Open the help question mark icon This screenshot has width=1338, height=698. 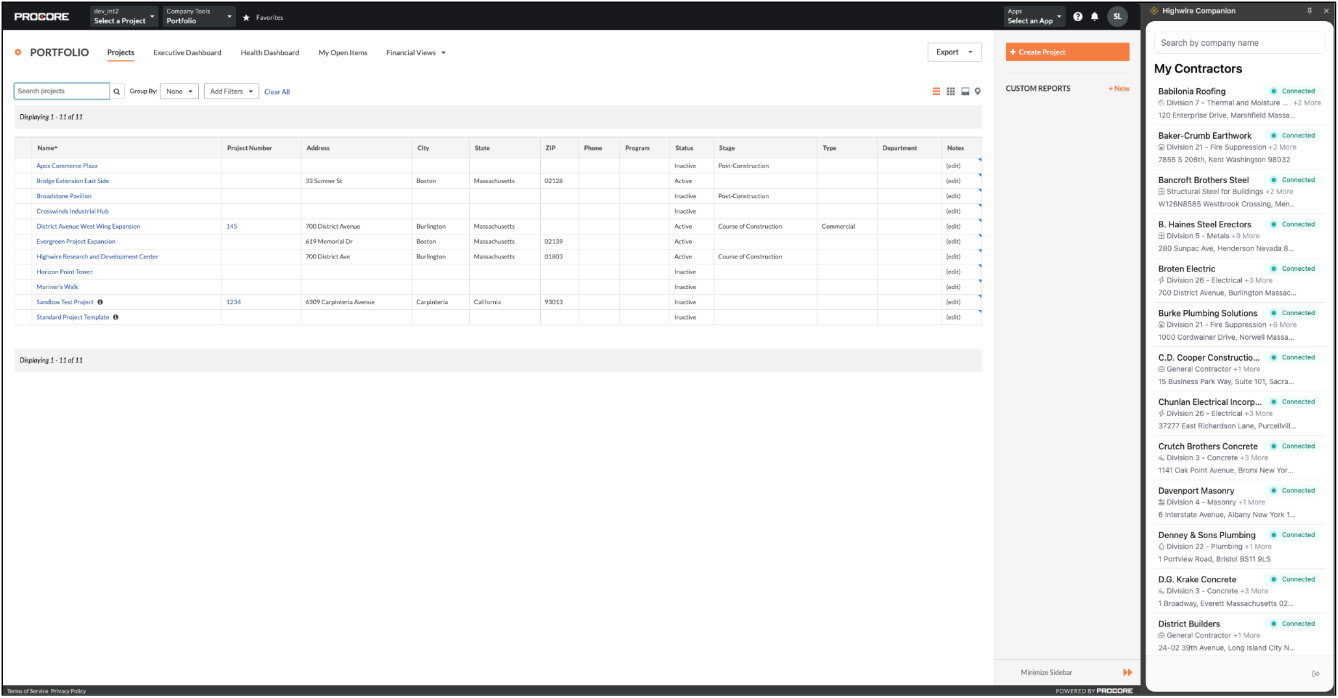coord(1078,17)
